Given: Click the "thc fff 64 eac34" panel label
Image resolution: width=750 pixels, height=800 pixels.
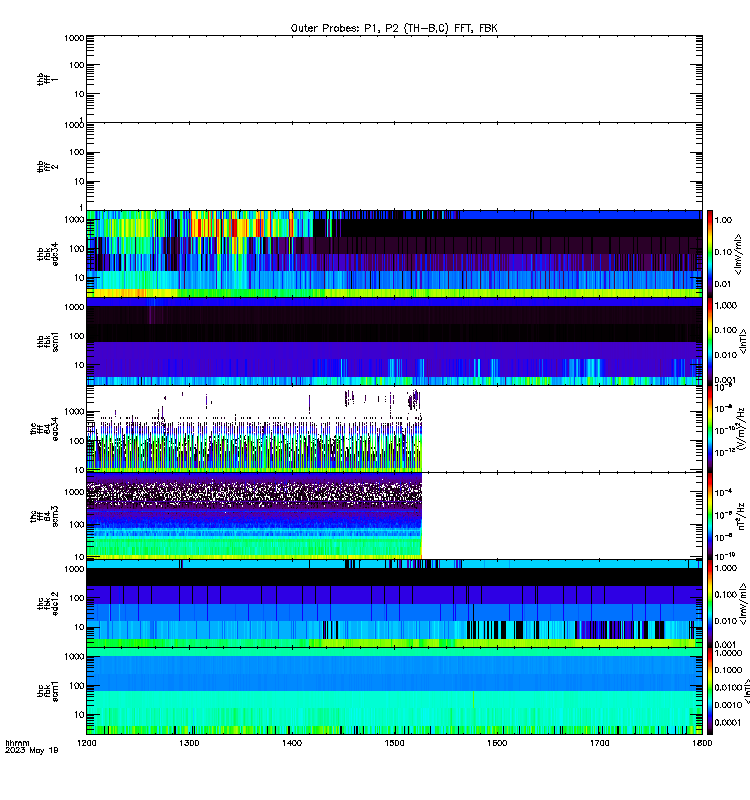Looking at the screenshot, I should pos(44,429).
